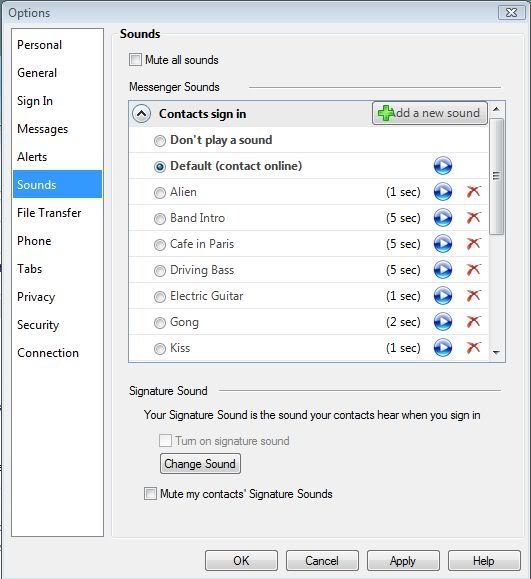Select the Don't play a sound option
This screenshot has height=579, width=531.
[x=160, y=141]
